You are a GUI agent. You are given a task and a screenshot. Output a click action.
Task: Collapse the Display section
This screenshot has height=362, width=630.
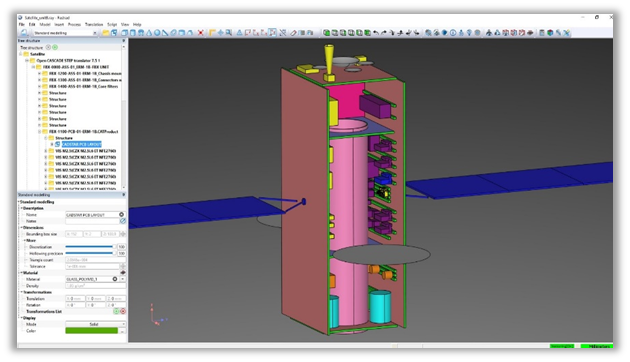point(21,318)
